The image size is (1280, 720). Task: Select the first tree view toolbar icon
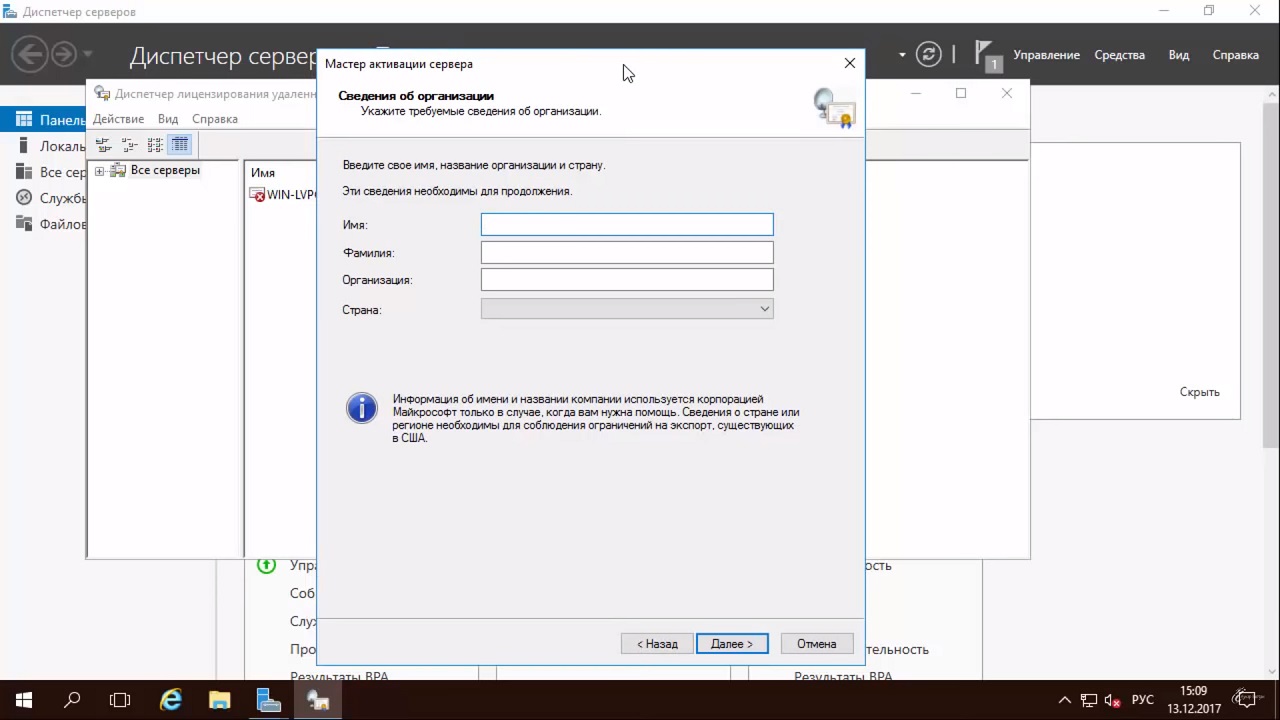click(103, 145)
